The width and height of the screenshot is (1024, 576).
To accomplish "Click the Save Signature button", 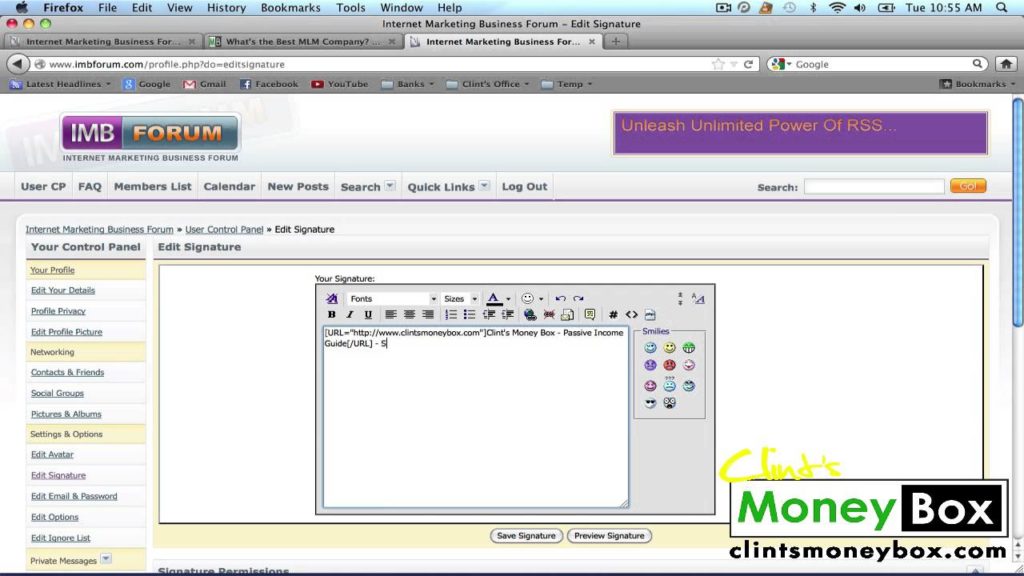I will [x=526, y=536].
